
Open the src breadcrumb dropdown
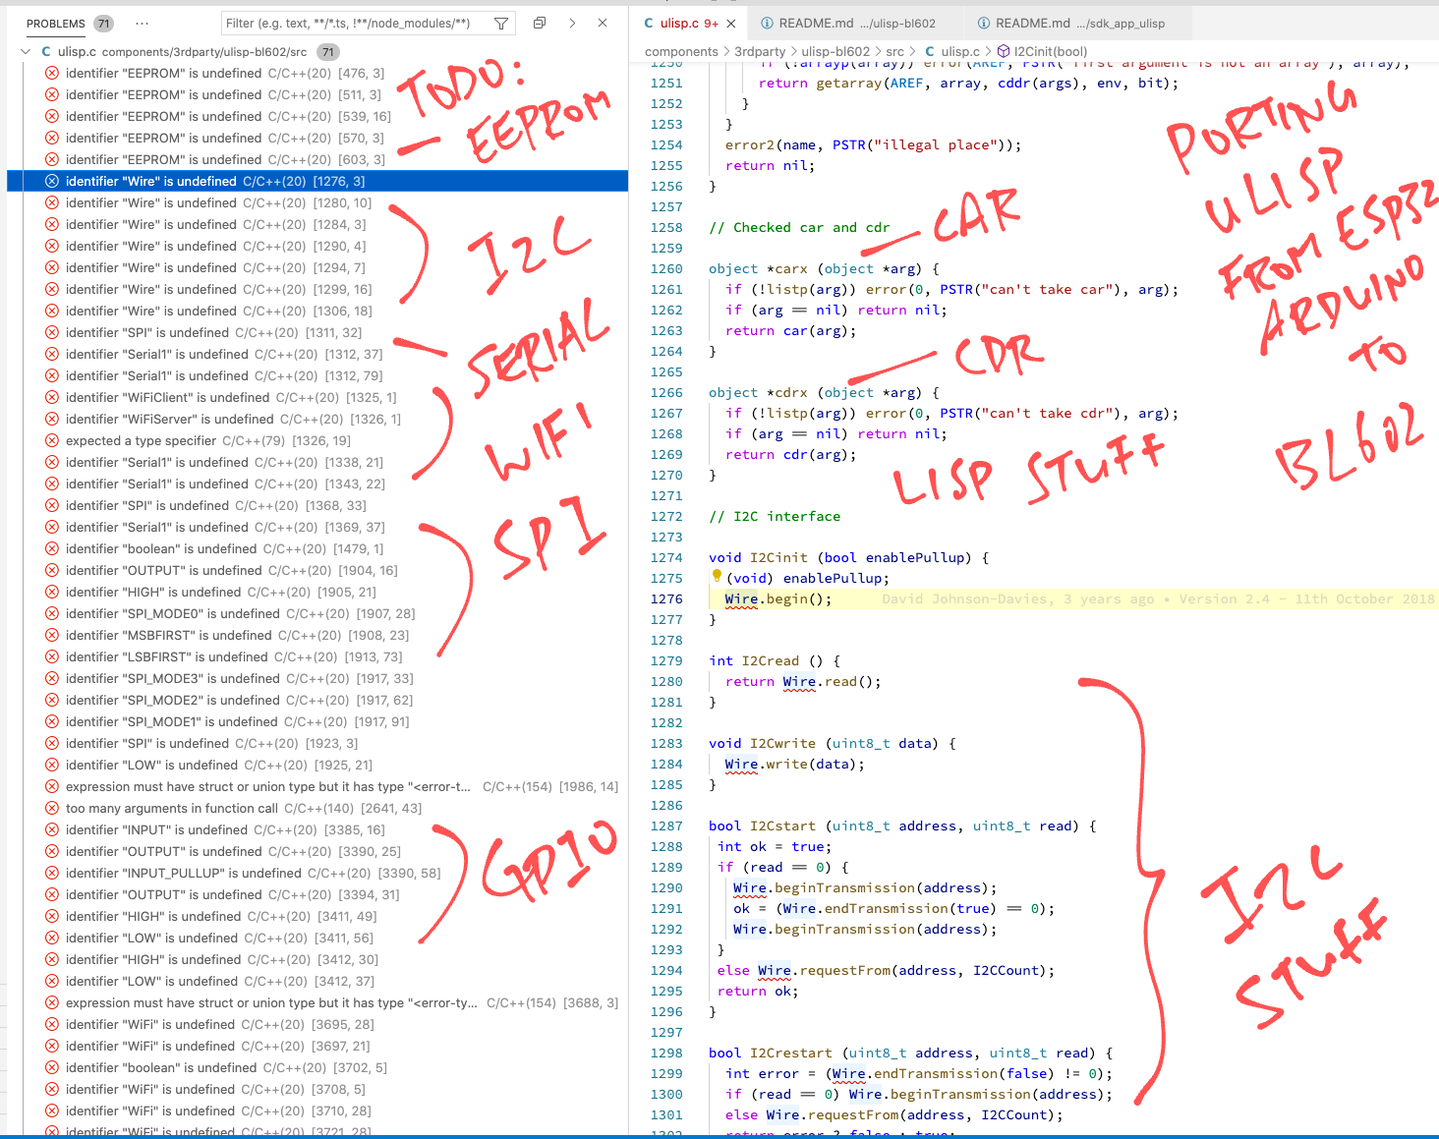(894, 51)
